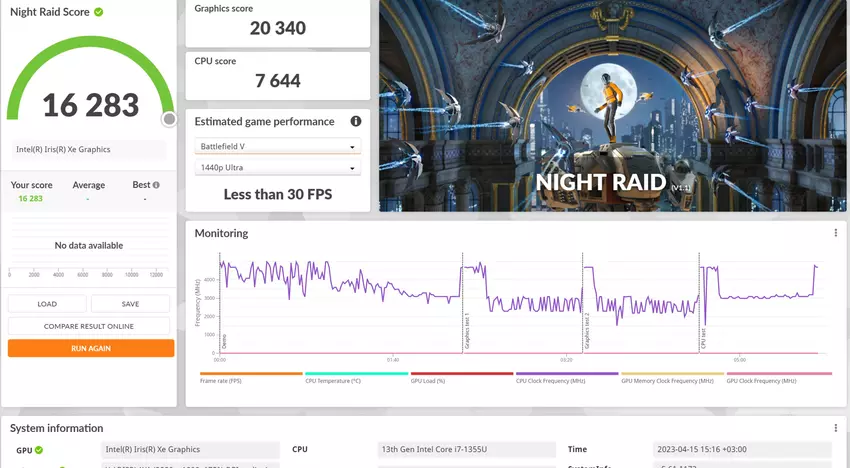Expand the 1440p Ultra resolution dropdown

277,168
